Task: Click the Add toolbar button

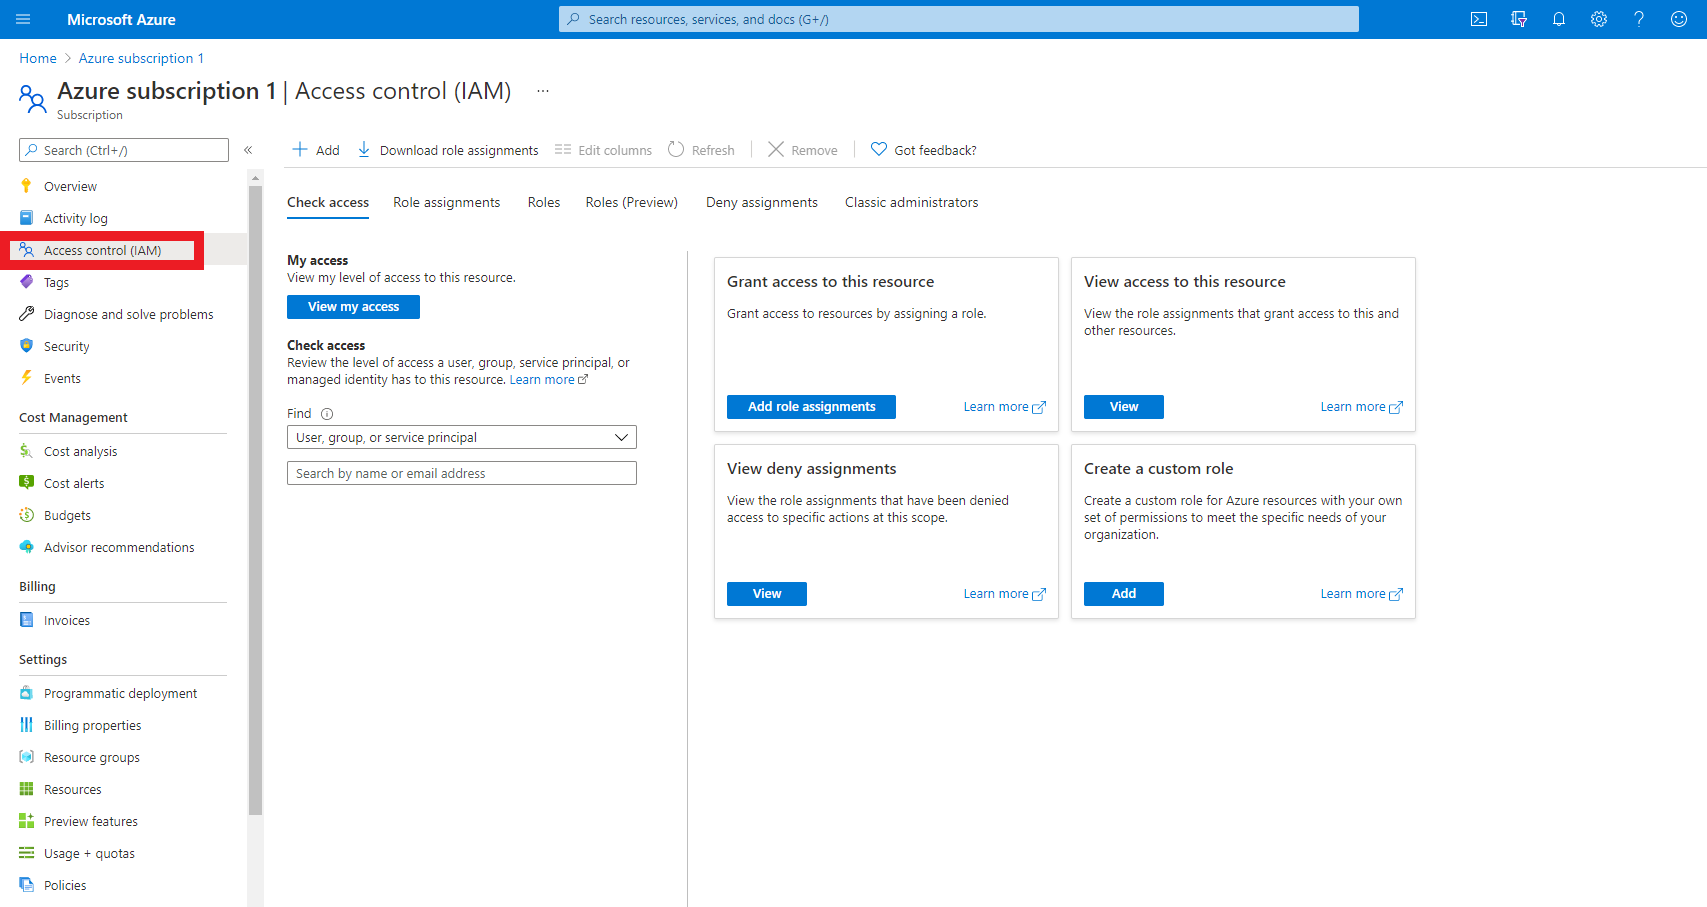Action: pos(316,150)
